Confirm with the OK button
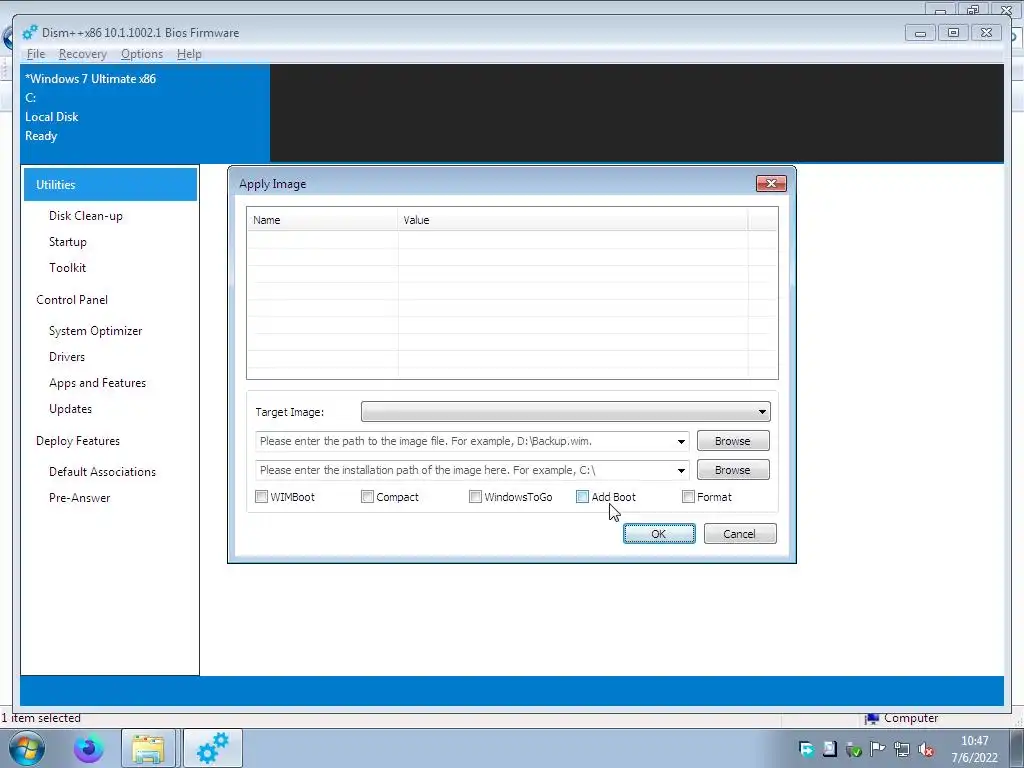 coord(659,534)
